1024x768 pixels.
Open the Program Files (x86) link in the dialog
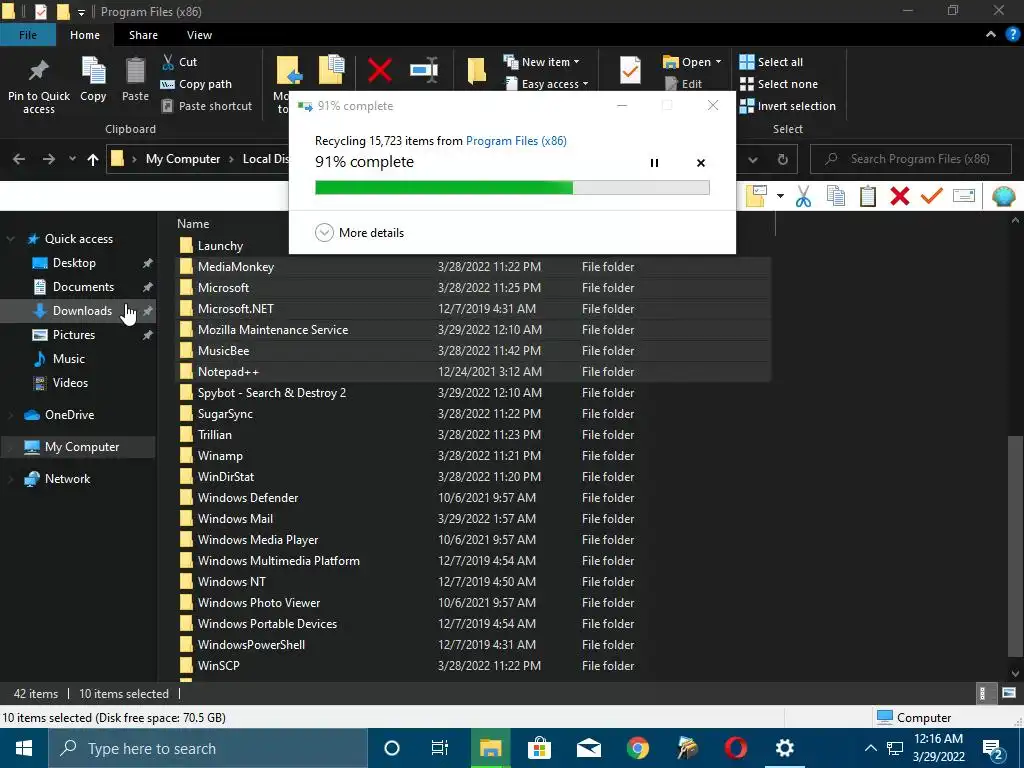516,141
